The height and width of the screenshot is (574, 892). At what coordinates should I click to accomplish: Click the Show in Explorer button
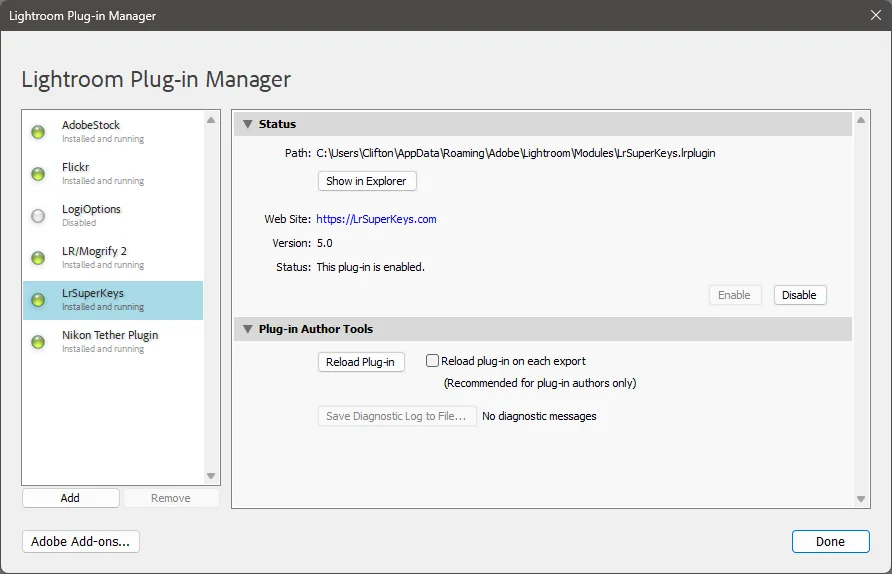366,181
